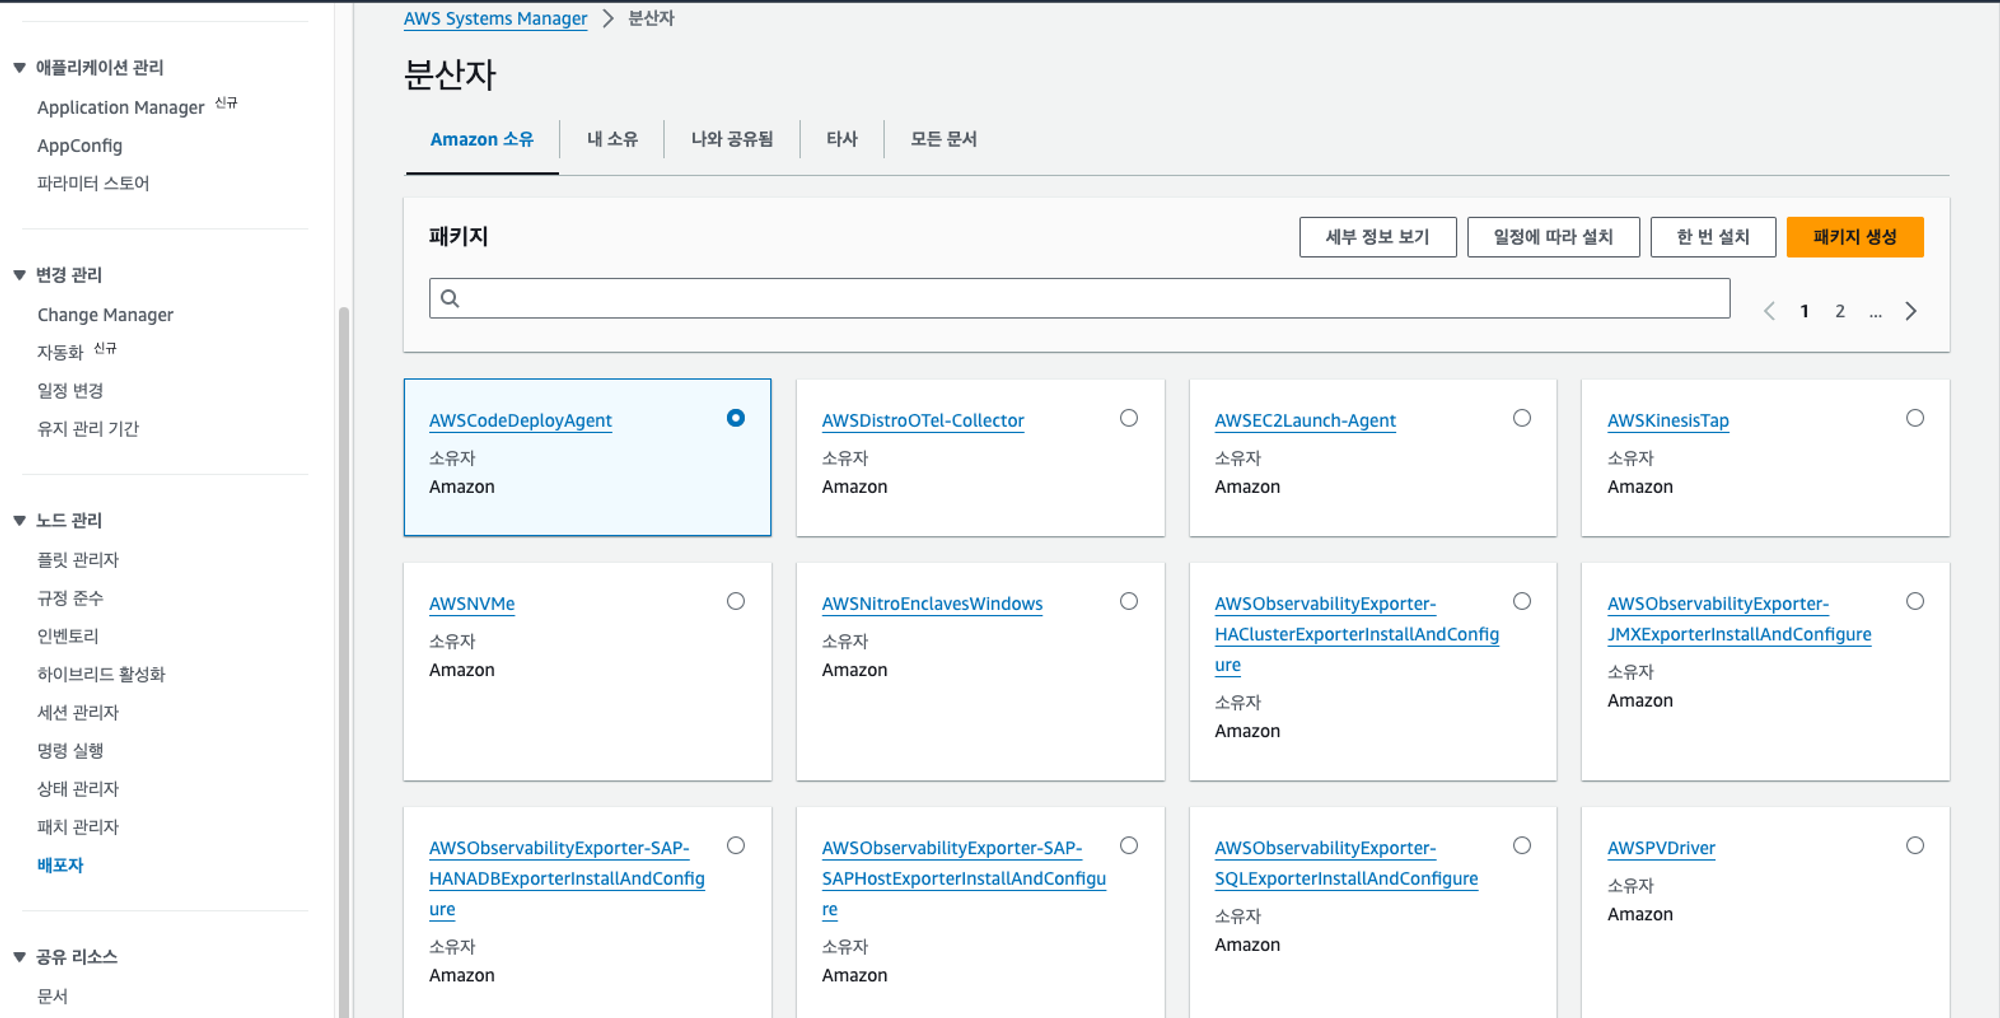Image resolution: width=2000 pixels, height=1018 pixels.
Task: Select SQLExporterInstallAndConfigure radio button
Action: [1522, 846]
